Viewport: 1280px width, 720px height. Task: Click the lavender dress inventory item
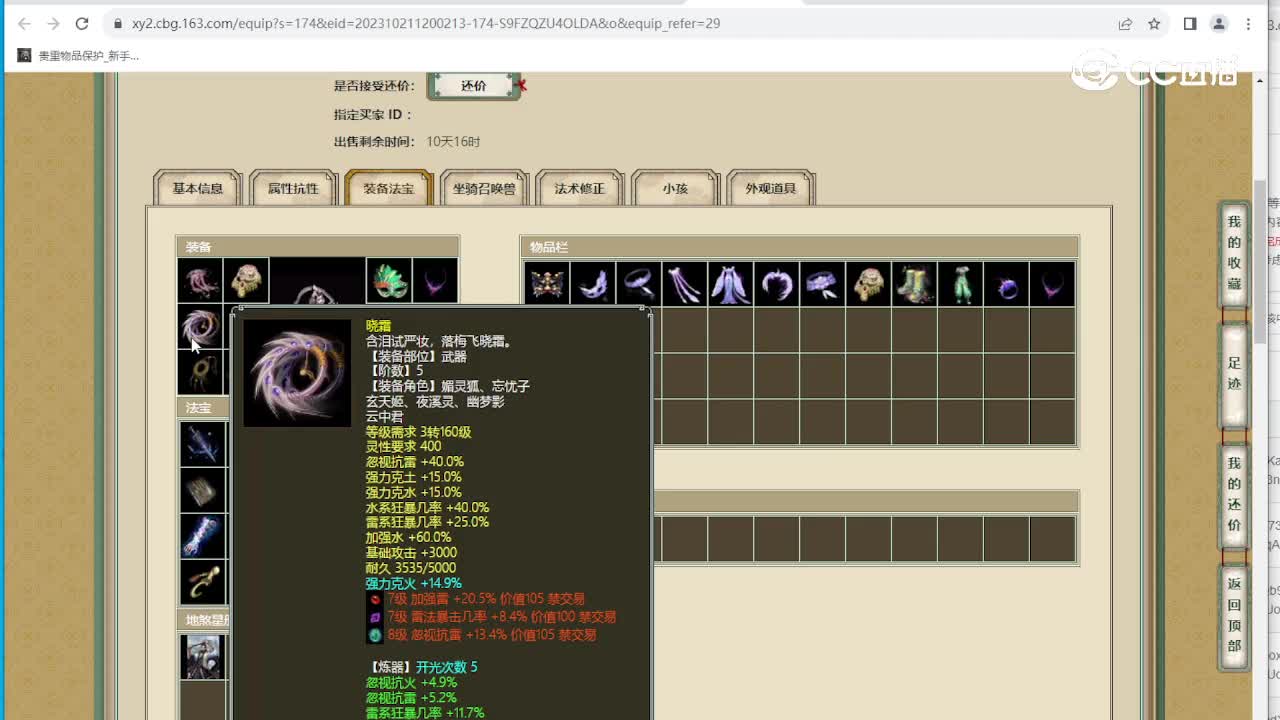coord(730,284)
